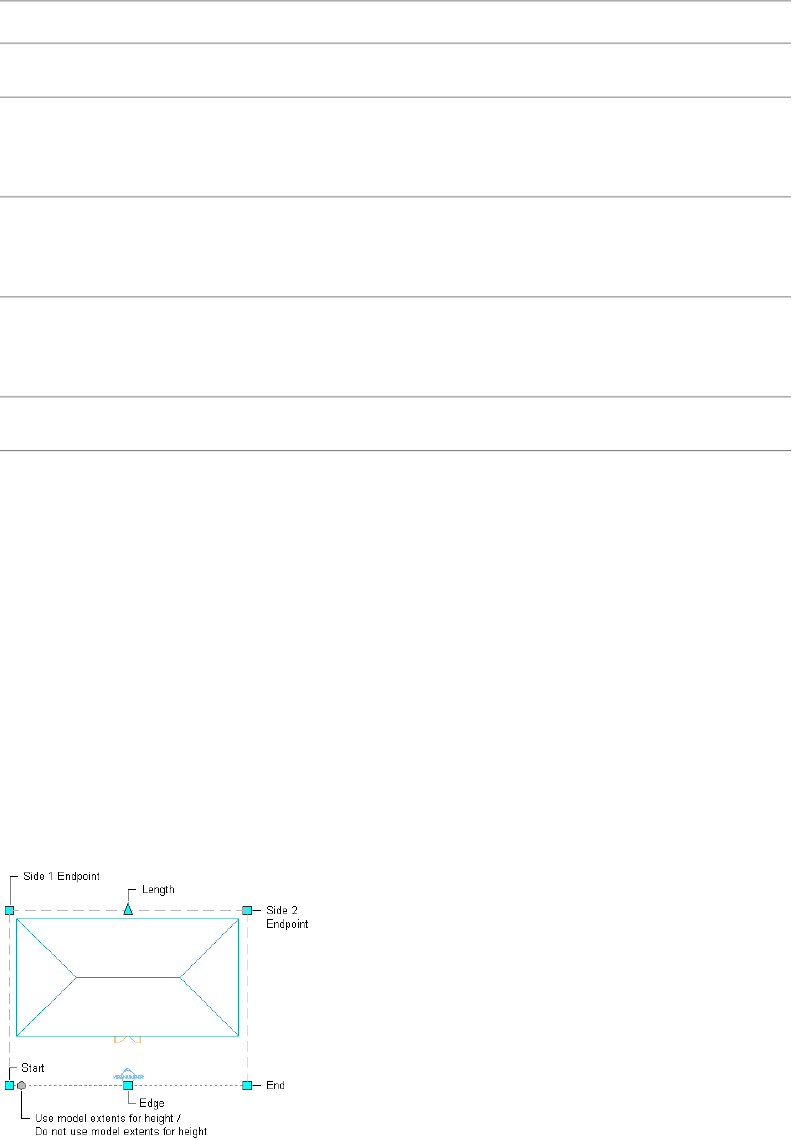Click the Edge grip square
The image size is (792, 1140).
[x=128, y=1084]
